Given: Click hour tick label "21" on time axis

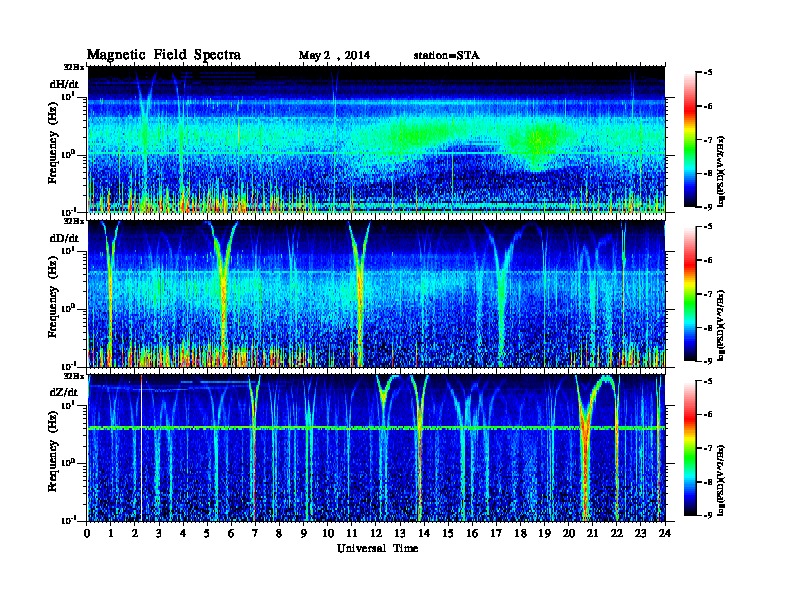Looking at the screenshot, I should pyautogui.click(x=592, y=534).
